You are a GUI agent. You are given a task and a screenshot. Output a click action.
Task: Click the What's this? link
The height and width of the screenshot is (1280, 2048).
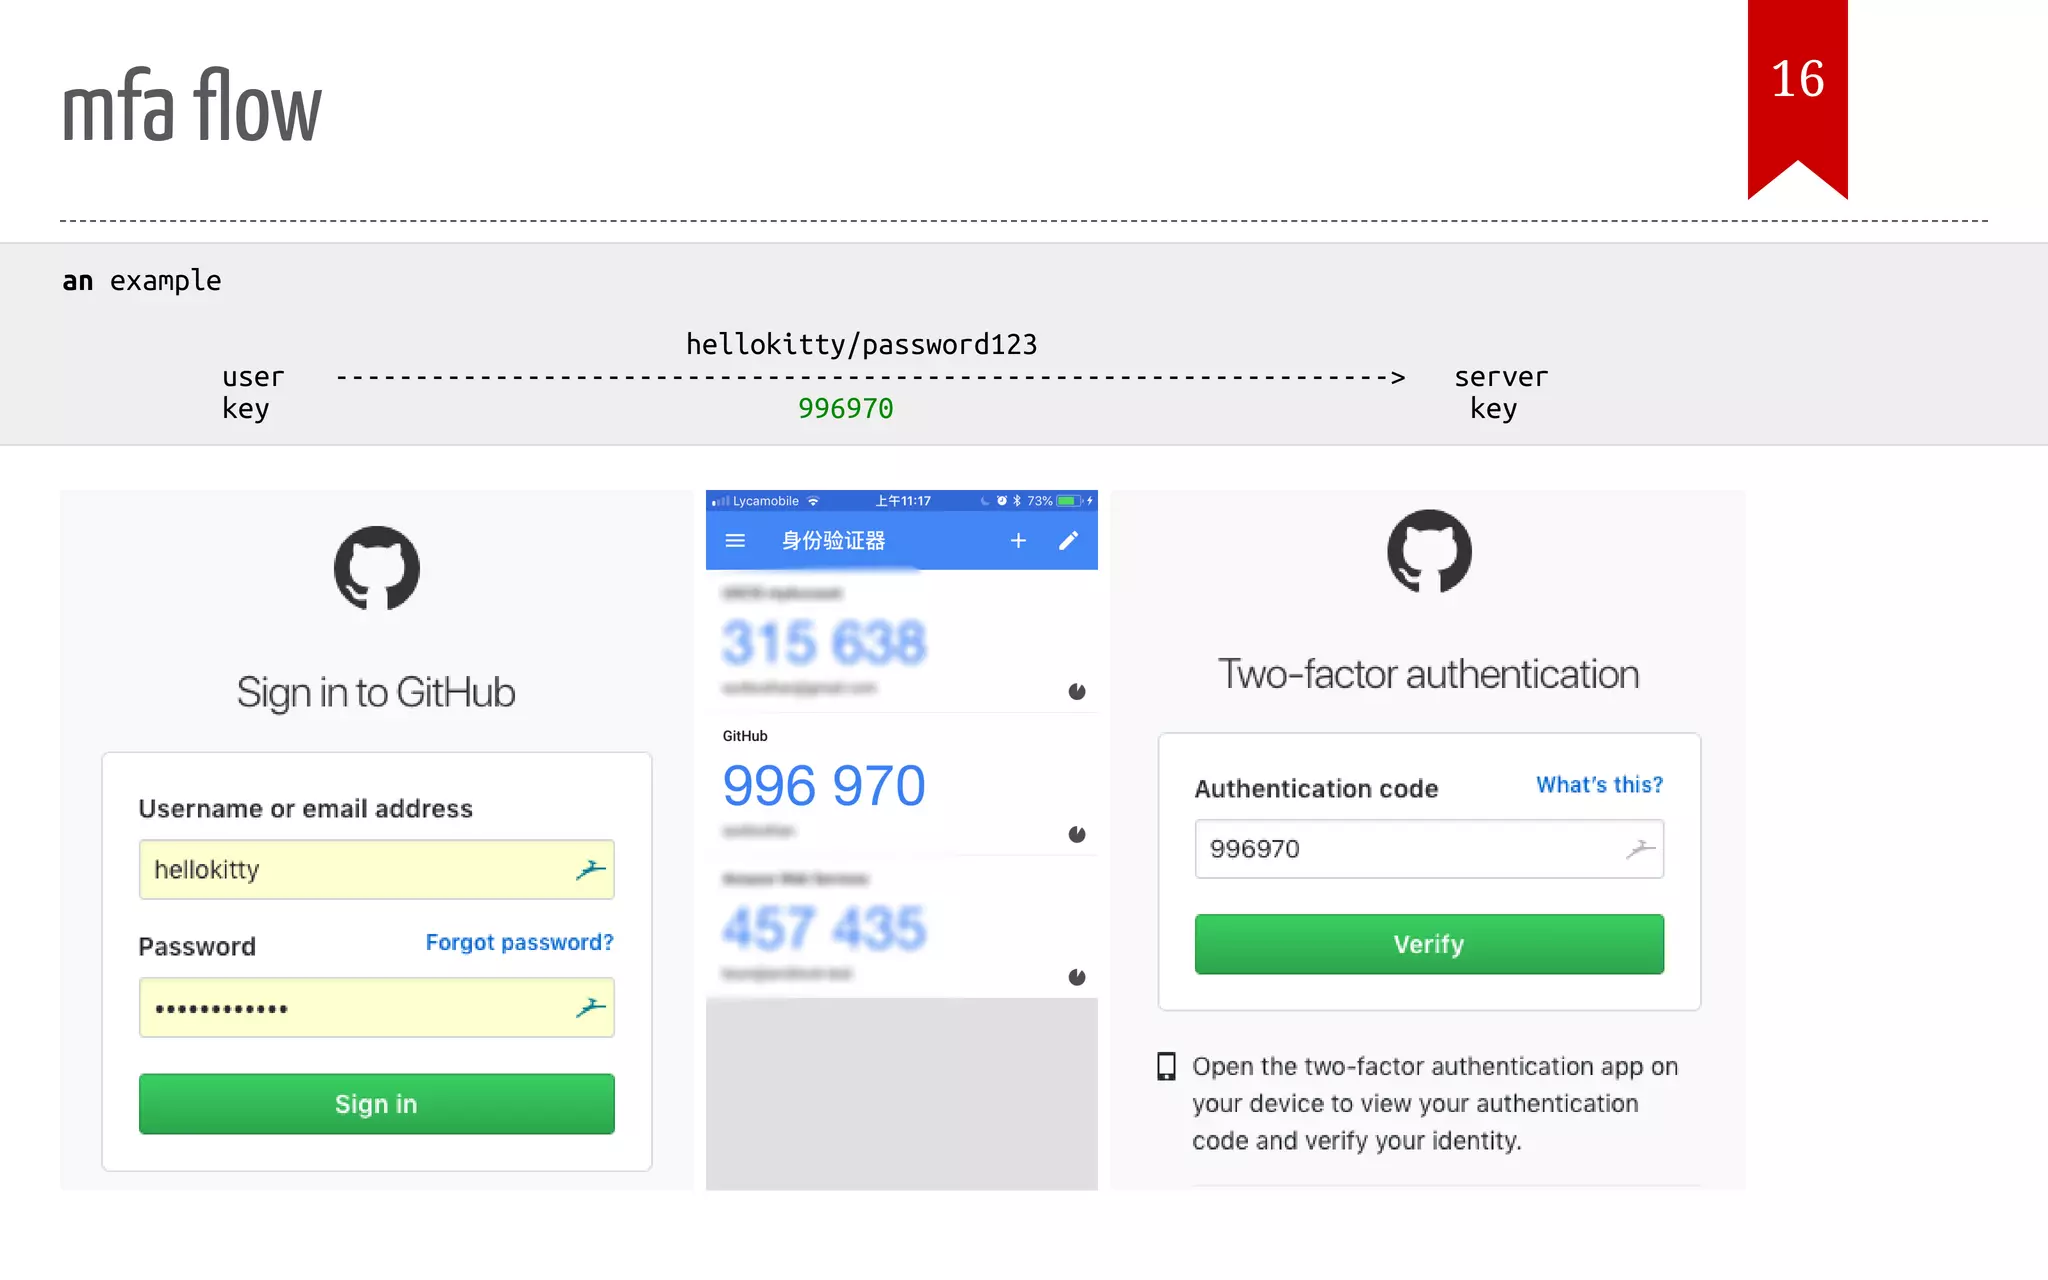click(1599, 785)
